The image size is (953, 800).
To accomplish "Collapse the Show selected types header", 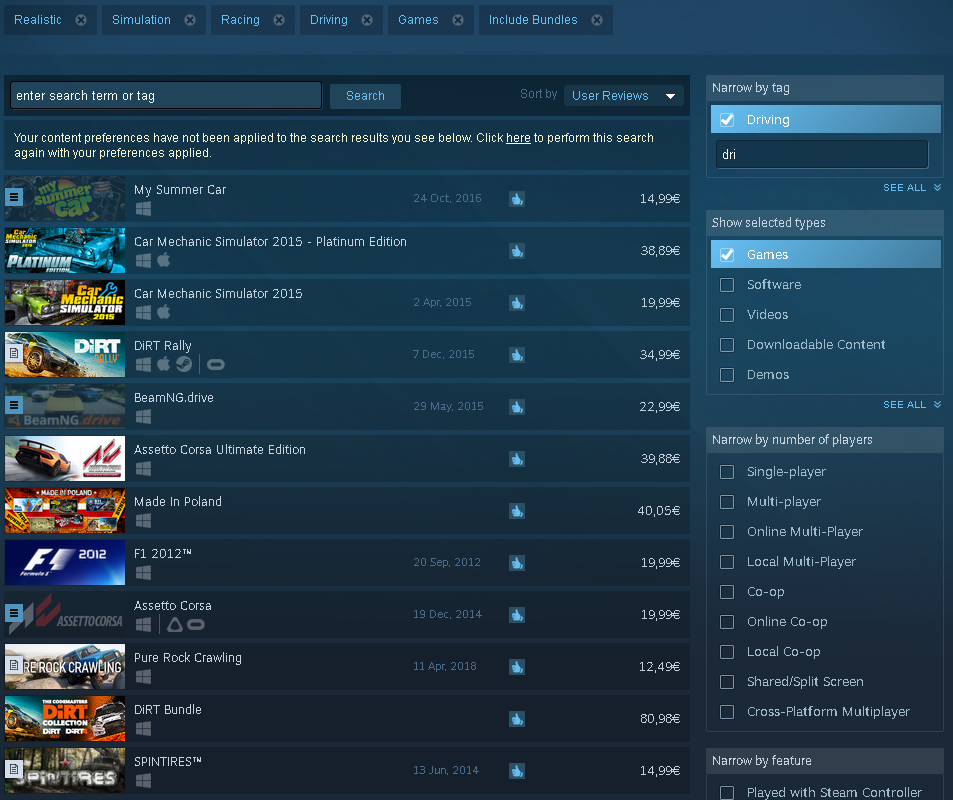I will (825, 223).
